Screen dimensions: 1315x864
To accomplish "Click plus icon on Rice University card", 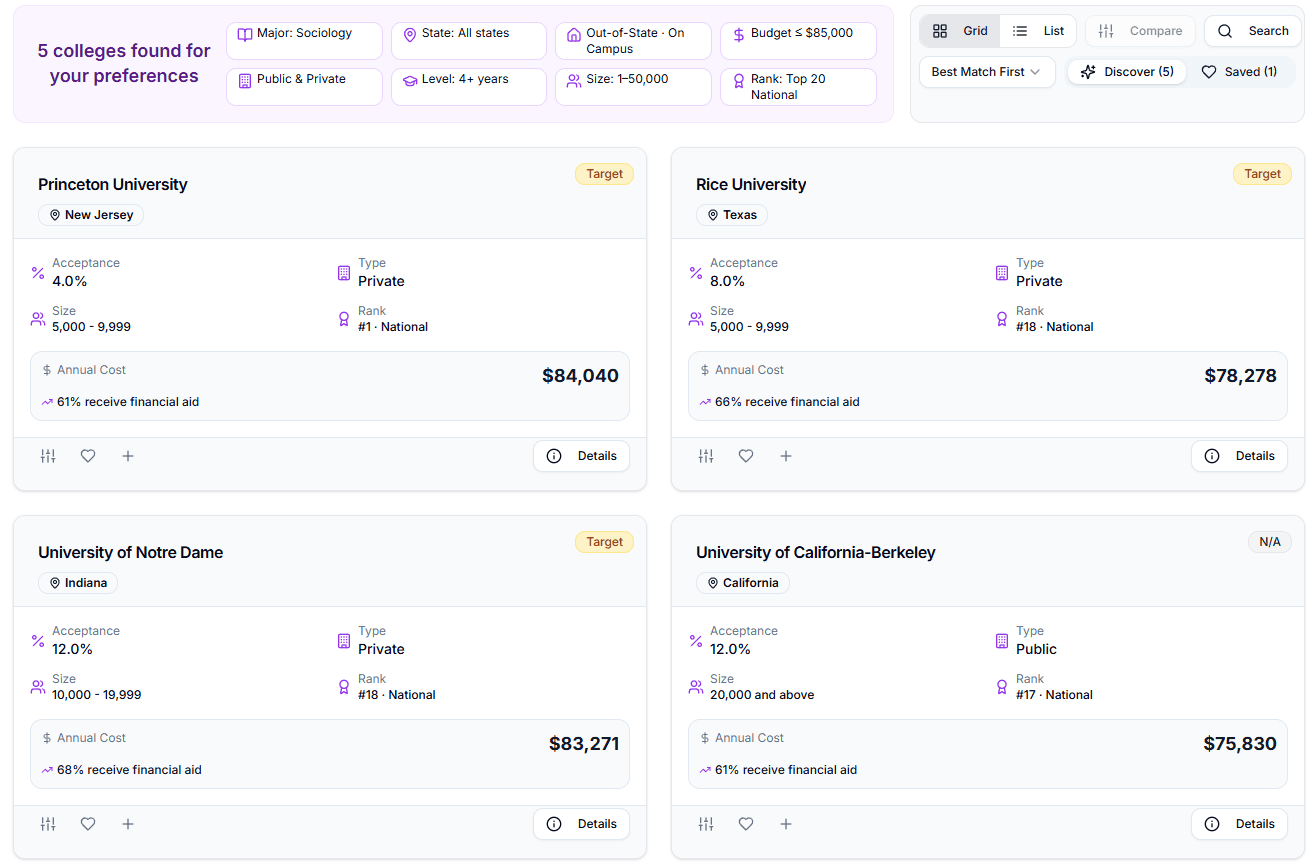I will click(786, 456).
